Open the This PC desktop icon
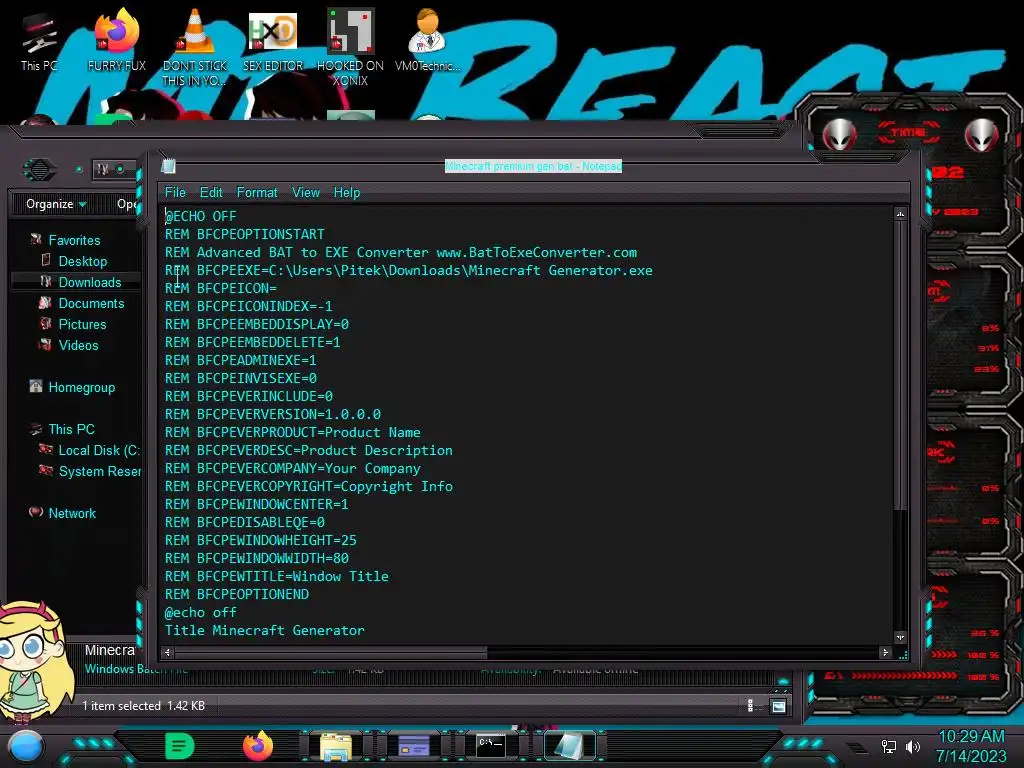 coord(39,40)
